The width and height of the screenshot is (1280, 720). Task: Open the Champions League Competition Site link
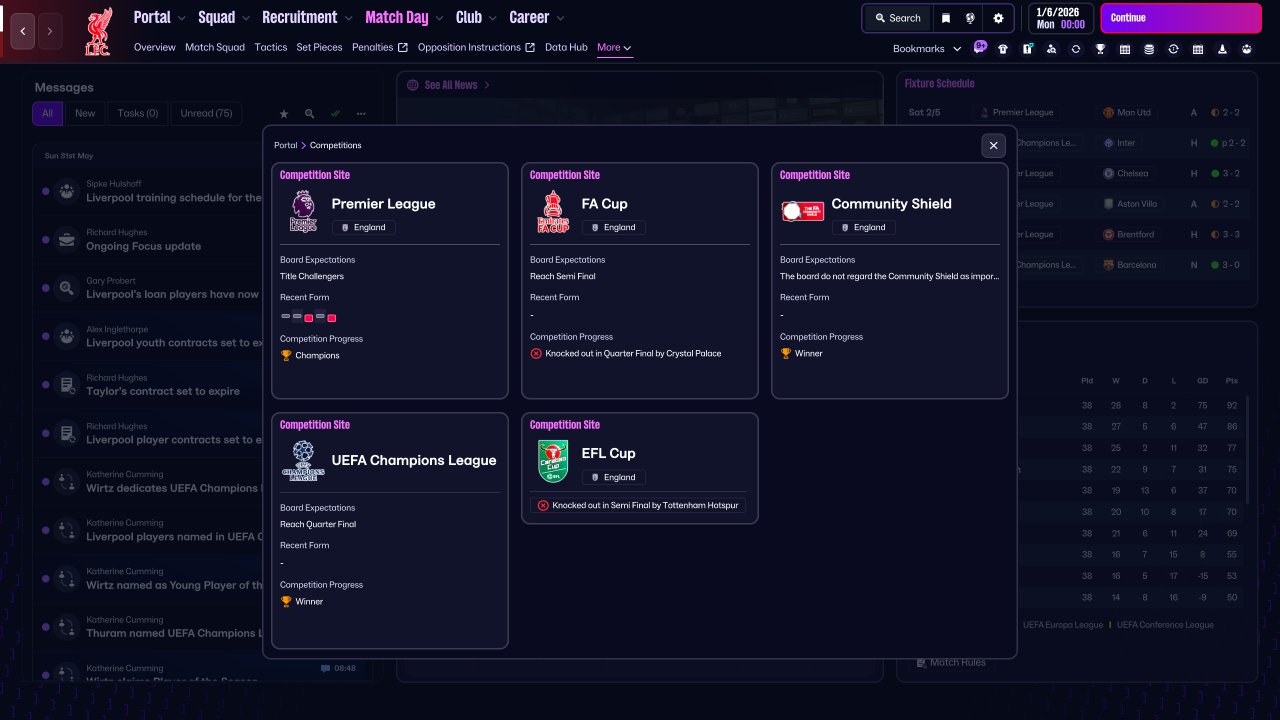(314, 425)
